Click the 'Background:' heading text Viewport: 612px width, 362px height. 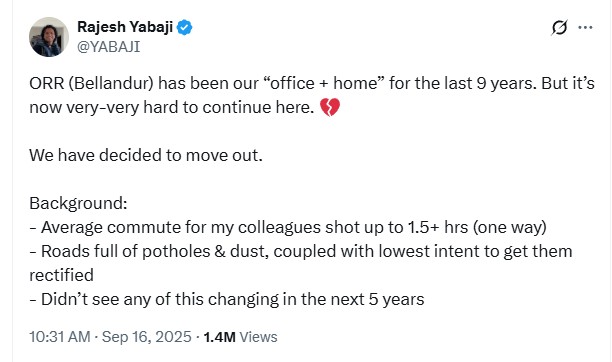click(78, 203)
